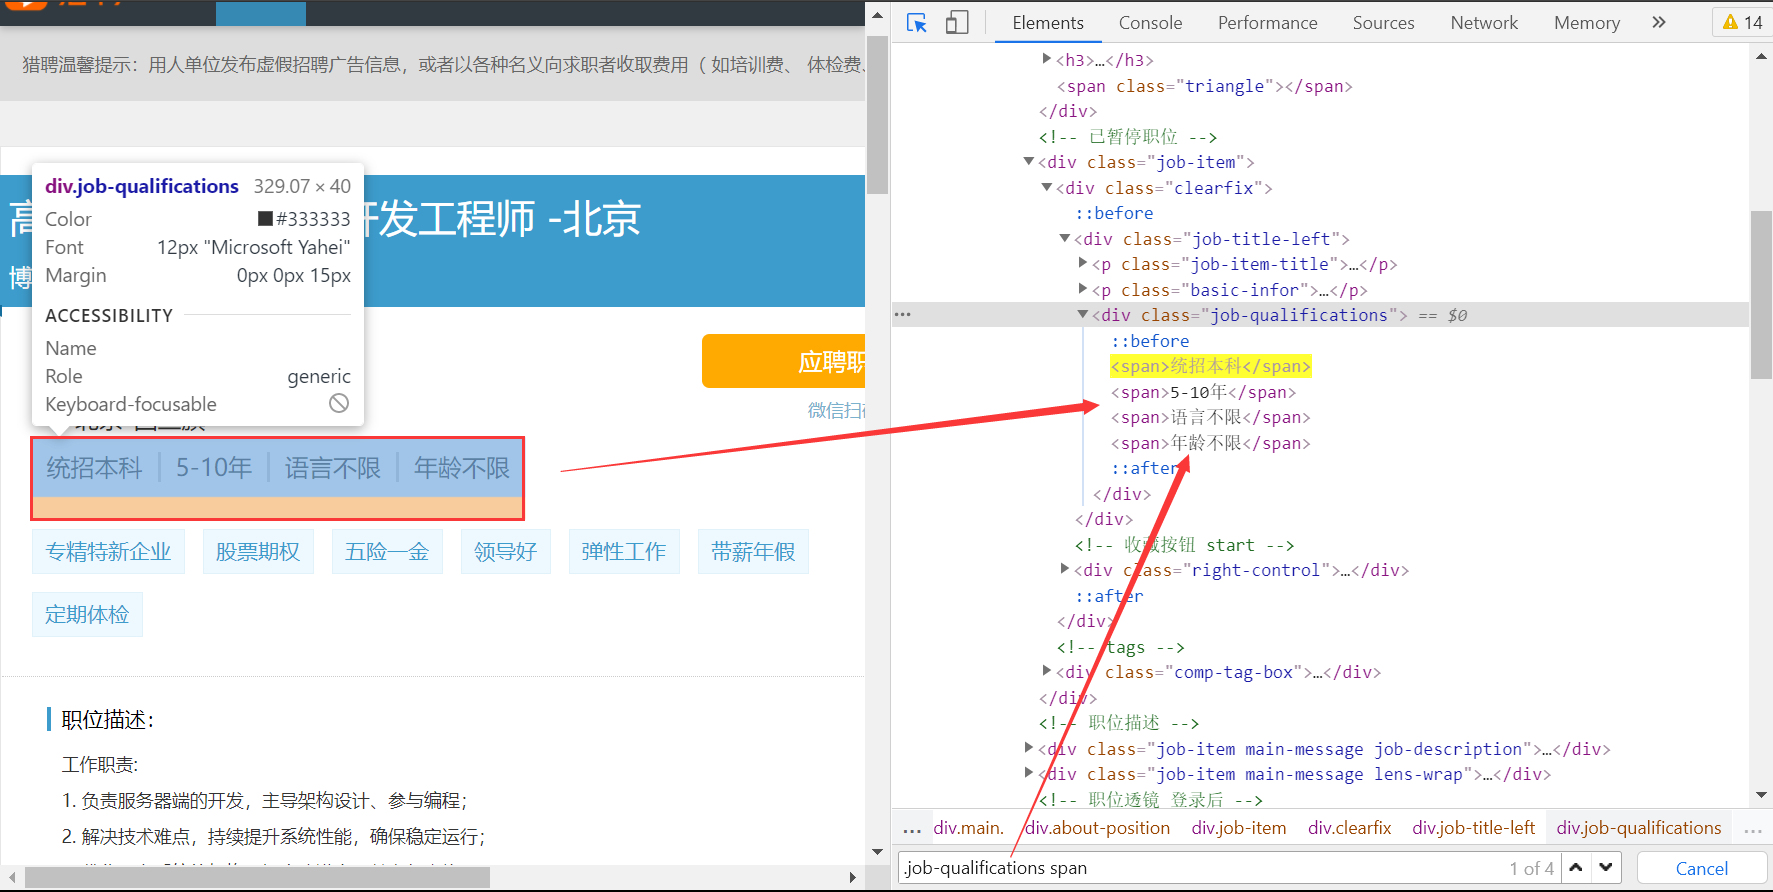The width and height of the screenshot is (1773, 892).
Task: Toggle the device toolbar icon
Action: pos(957,22)
